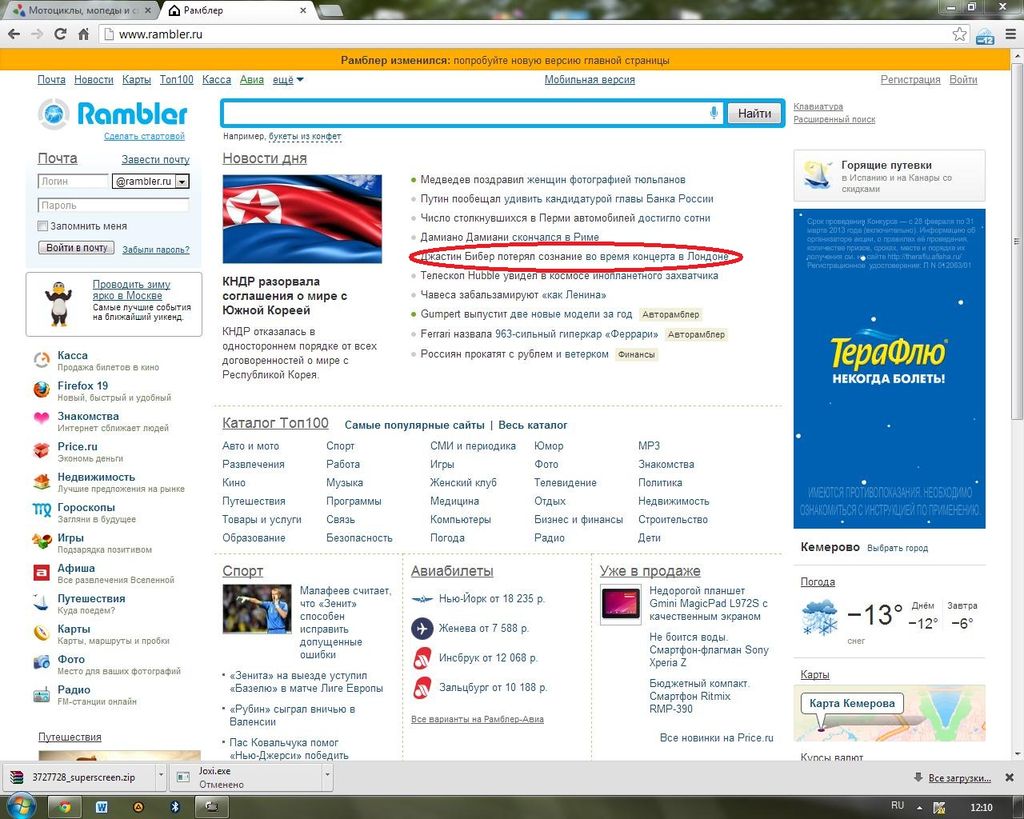
Task: Click the Firefox 19 icon
Action: click(x=41, y=390)
